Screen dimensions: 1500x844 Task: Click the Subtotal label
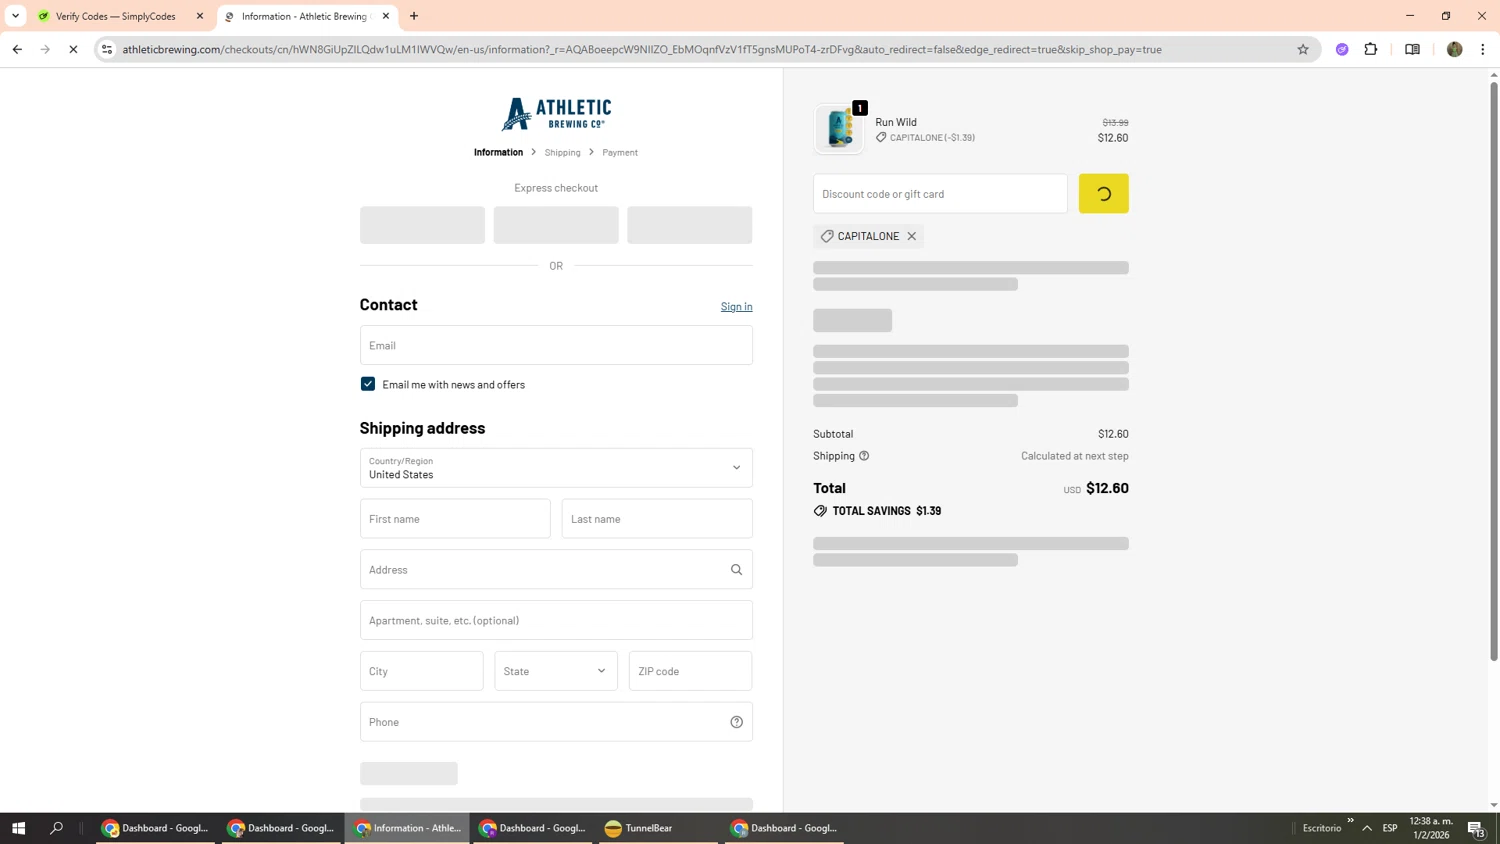(x=833, y=434)
